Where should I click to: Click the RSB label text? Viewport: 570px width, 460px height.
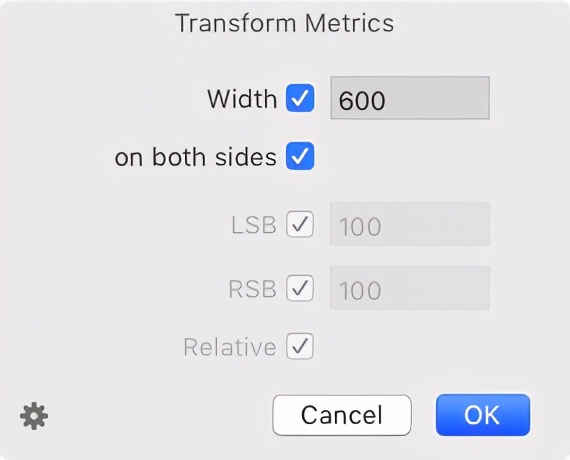(x=253, y=289)
